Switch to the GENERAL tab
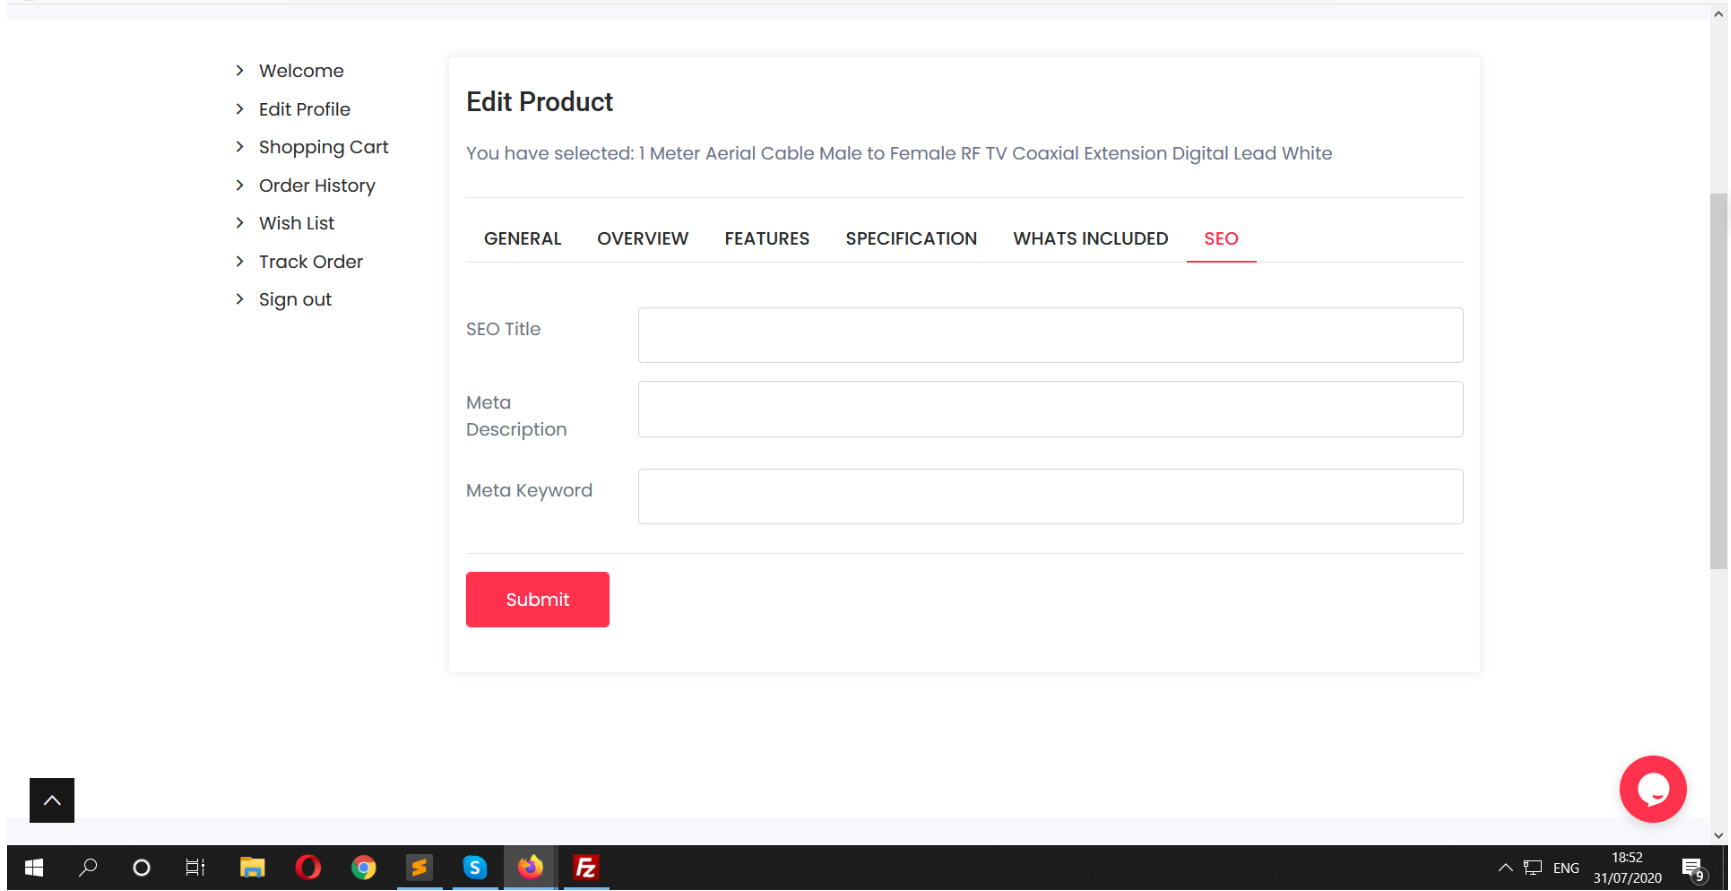Screen dimensions: 1731x891 [x=522, y=239]
